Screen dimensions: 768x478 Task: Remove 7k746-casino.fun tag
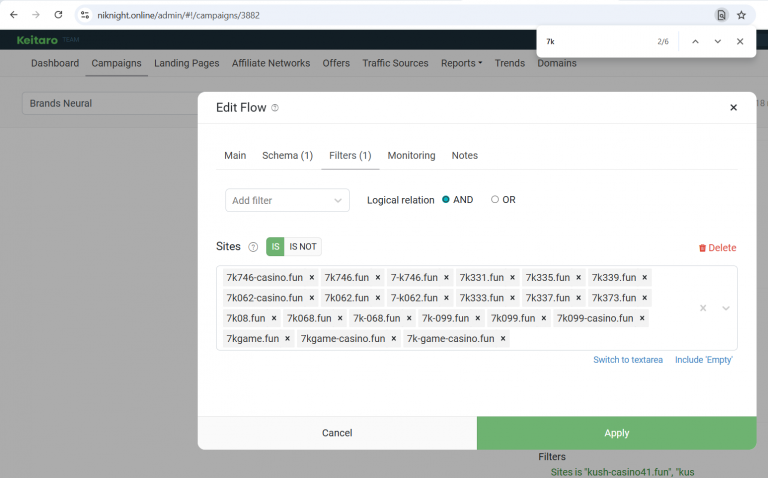click(312, 278)
